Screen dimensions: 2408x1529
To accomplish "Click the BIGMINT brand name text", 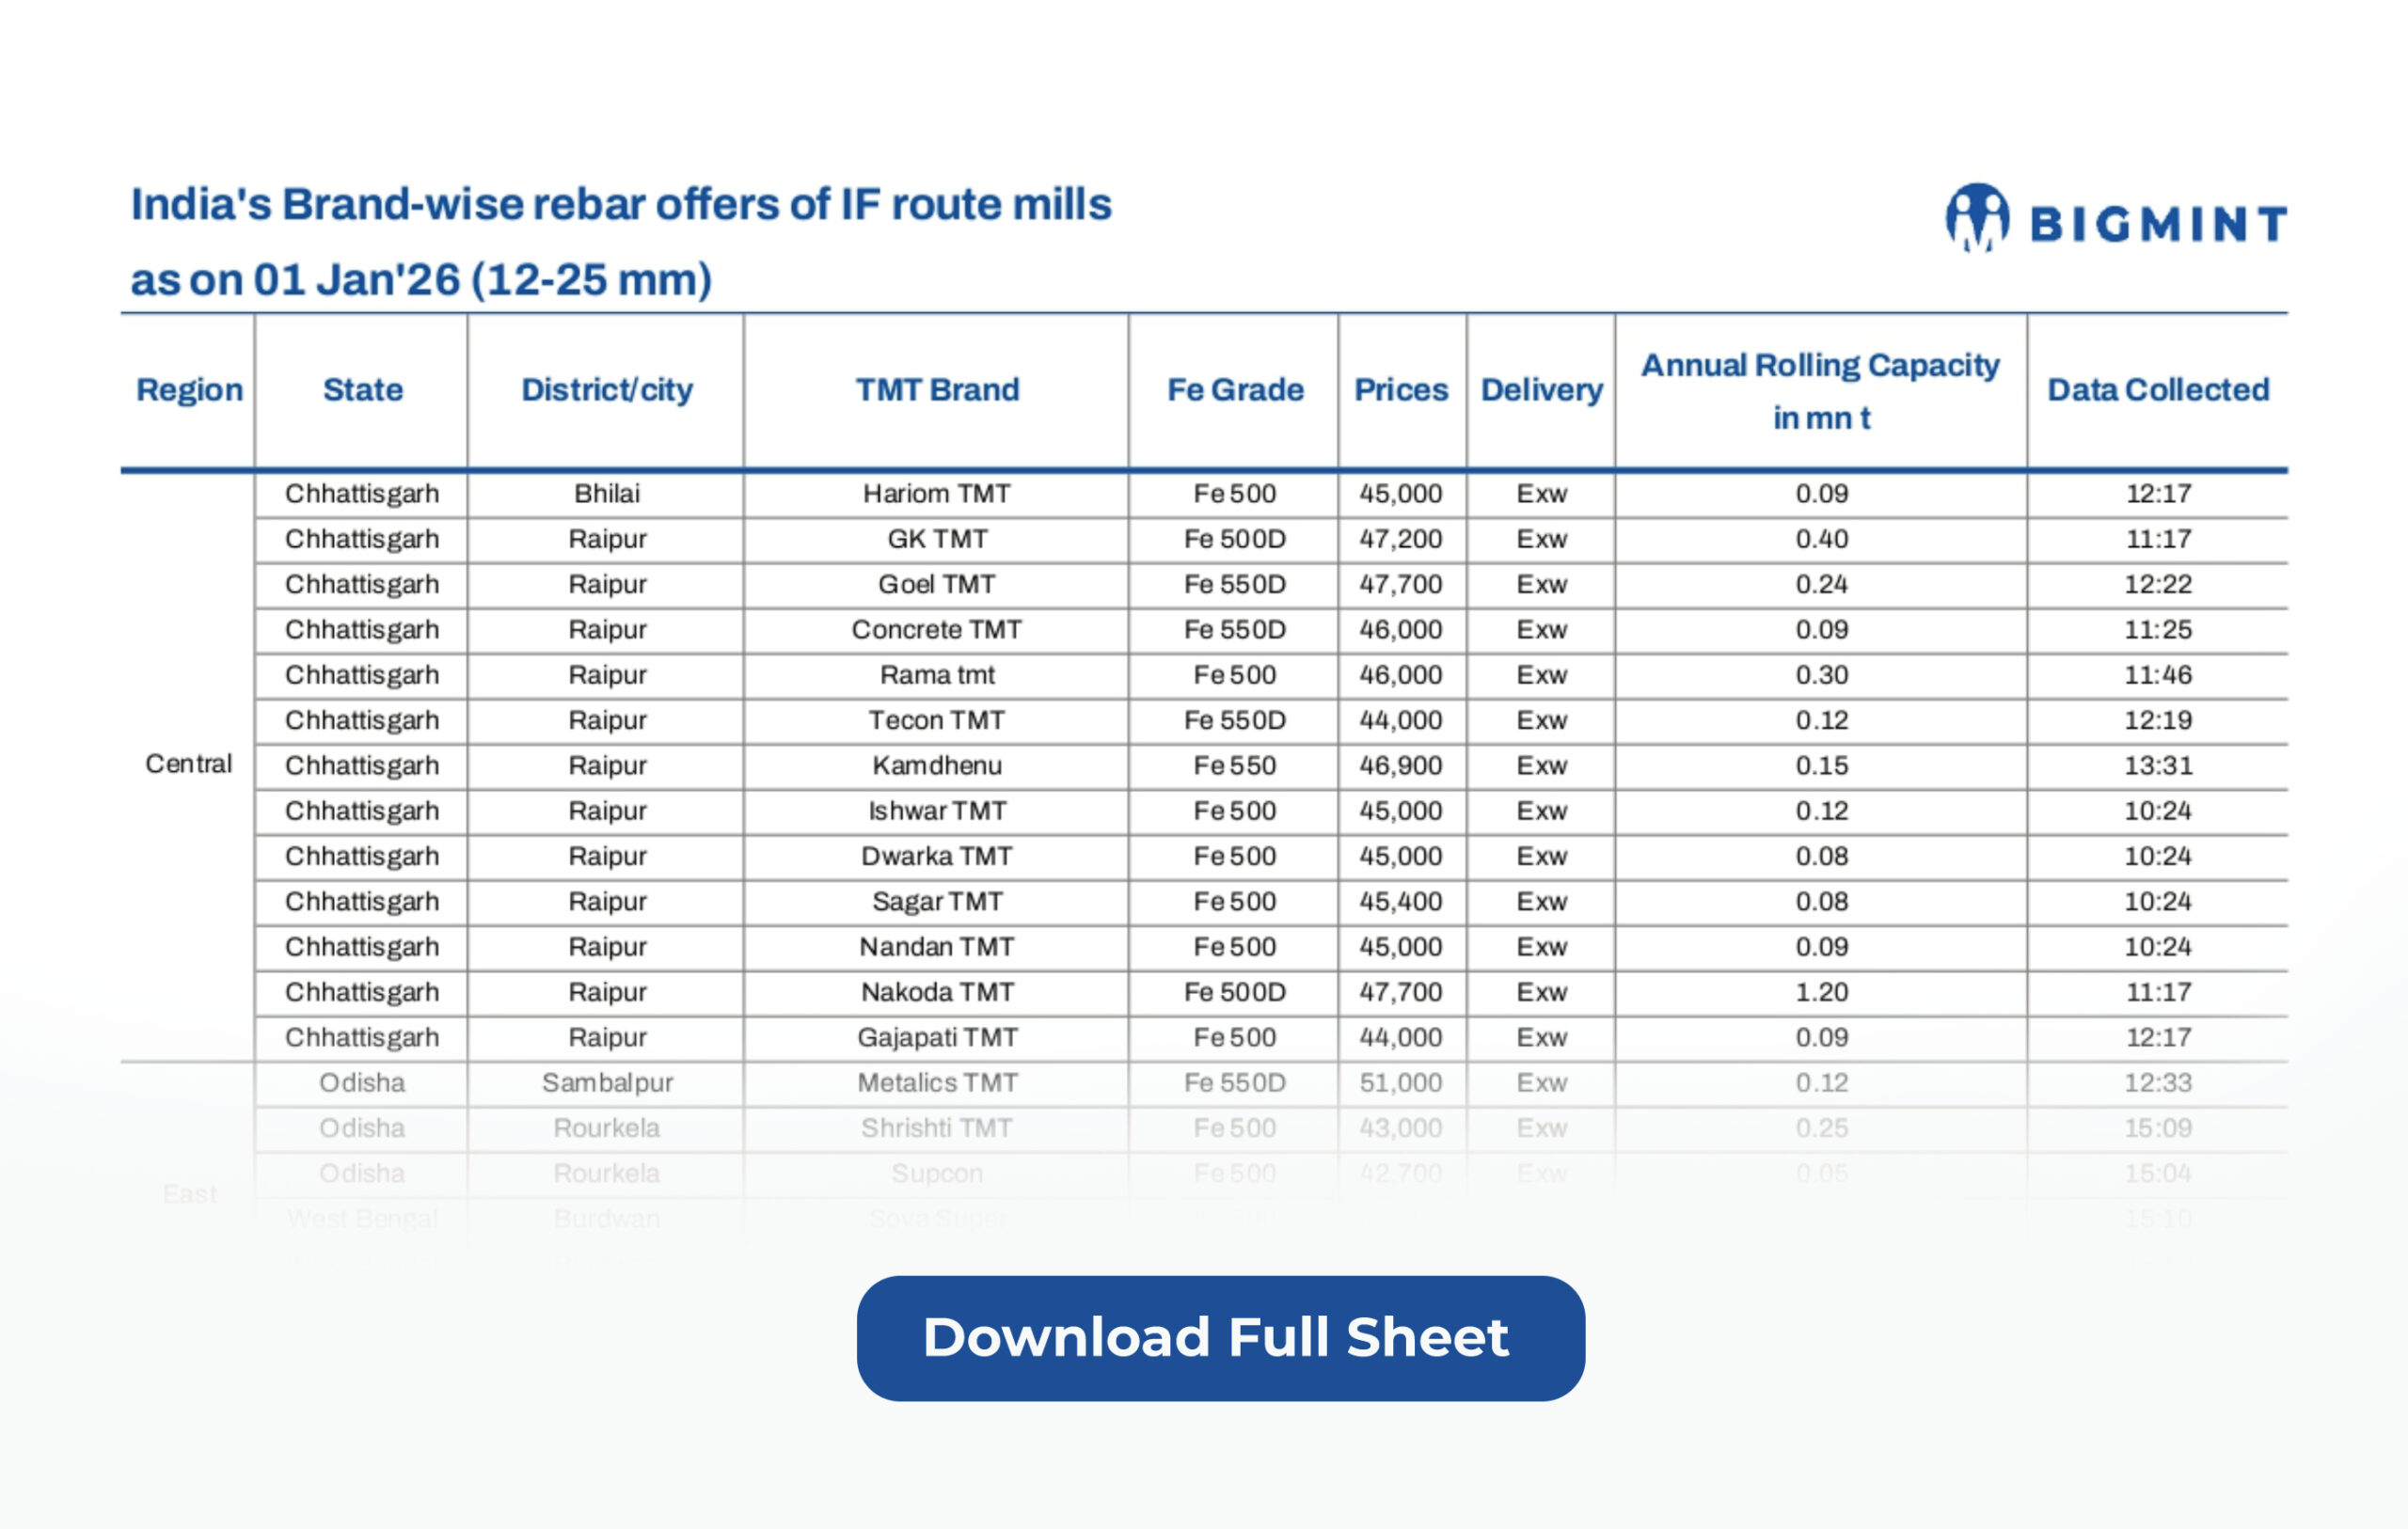I will coord(2158,224).
